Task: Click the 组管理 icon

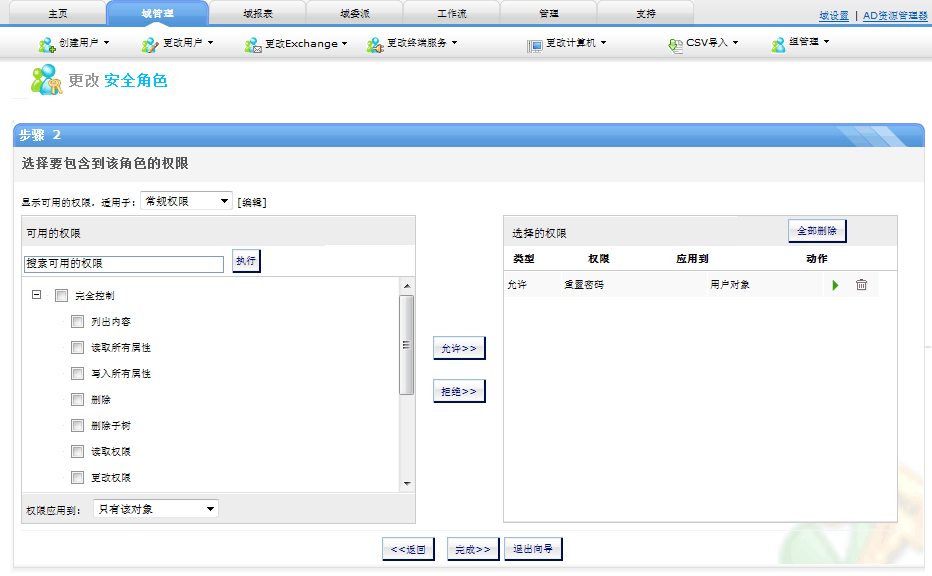Action: pyautogui.click(x=778, y=45)
